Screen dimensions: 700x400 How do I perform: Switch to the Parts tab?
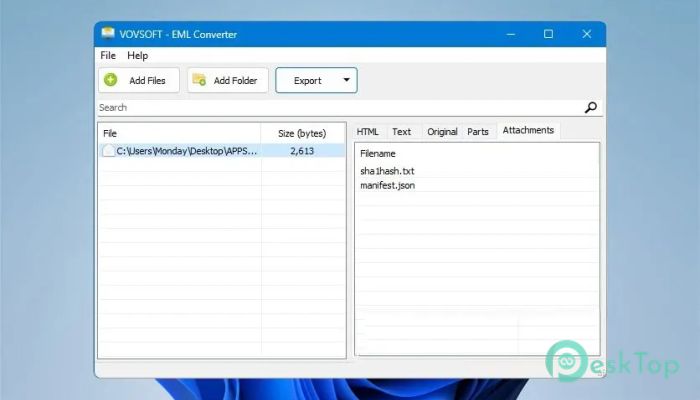478,132
